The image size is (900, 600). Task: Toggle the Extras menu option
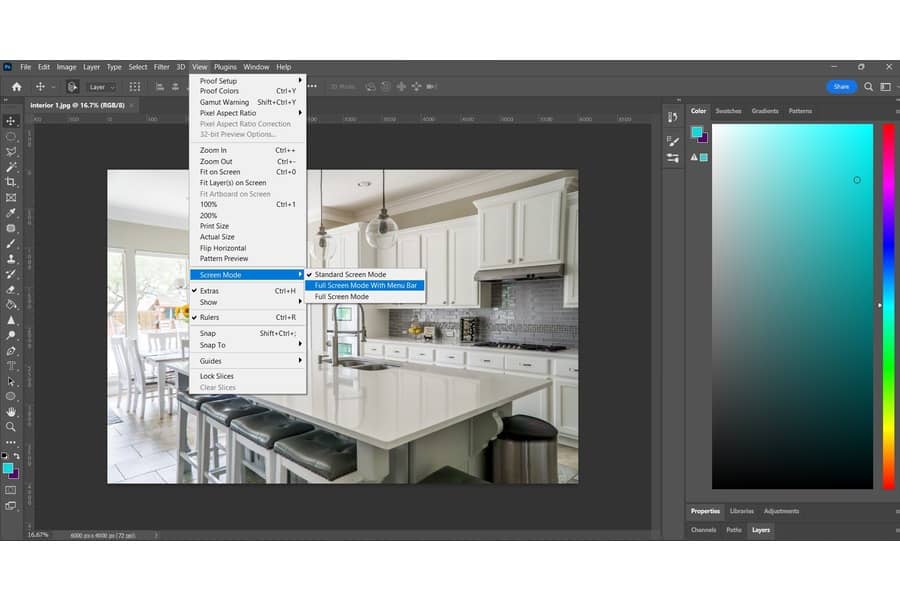[210, 291]
